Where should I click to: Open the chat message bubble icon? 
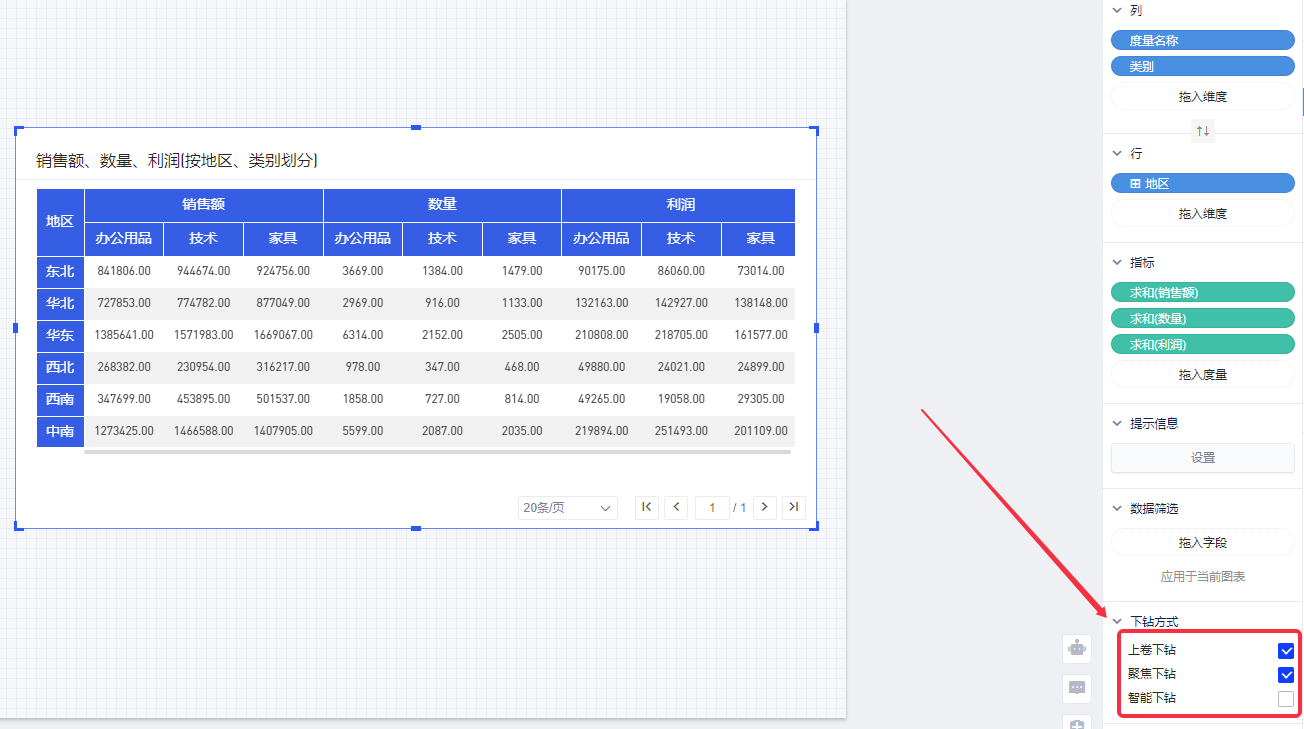[x=1077, y=688]
